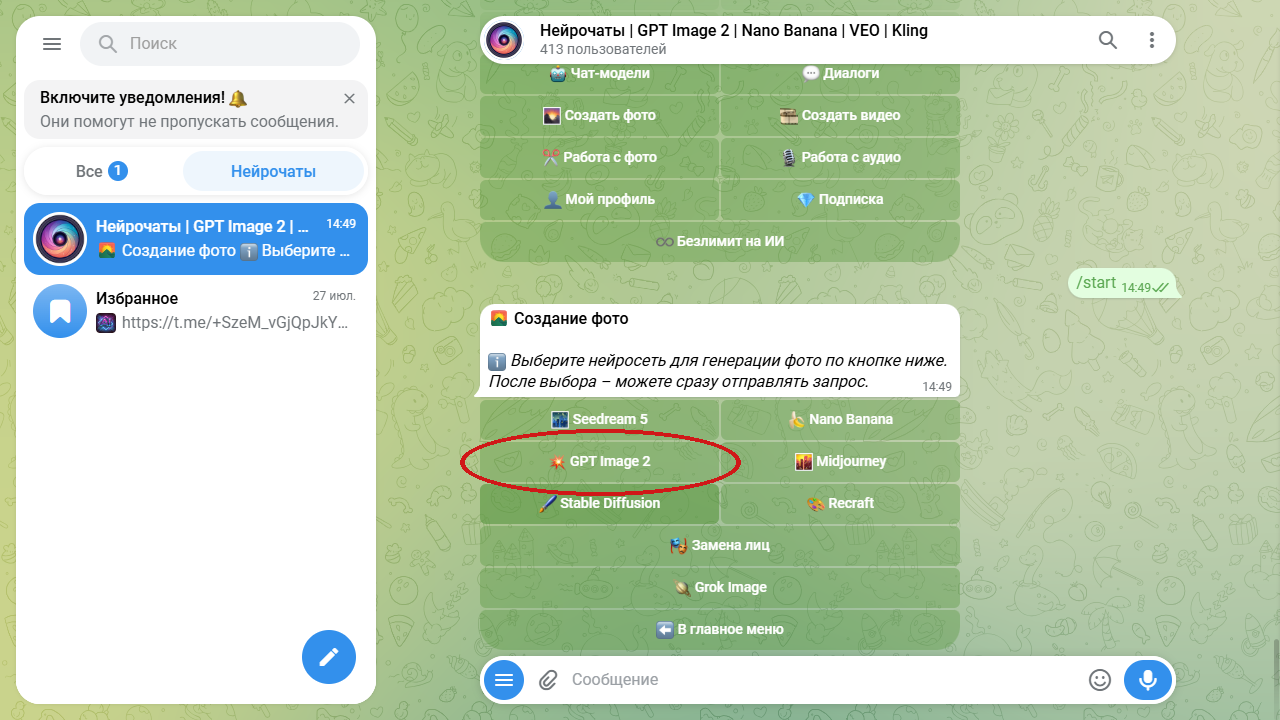
Task: Attach a file with the paperclip icon
Action: [547, 680]
